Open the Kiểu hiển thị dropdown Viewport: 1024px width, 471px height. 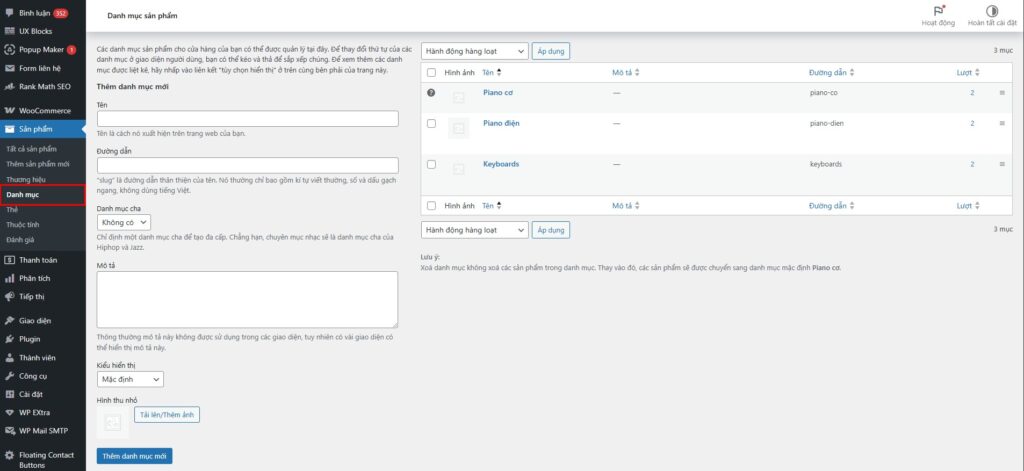(130, 380)
